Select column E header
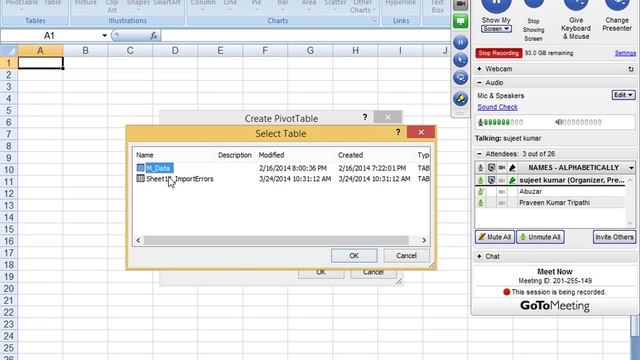Screen dimensions: 640x360 coord(220,51)
